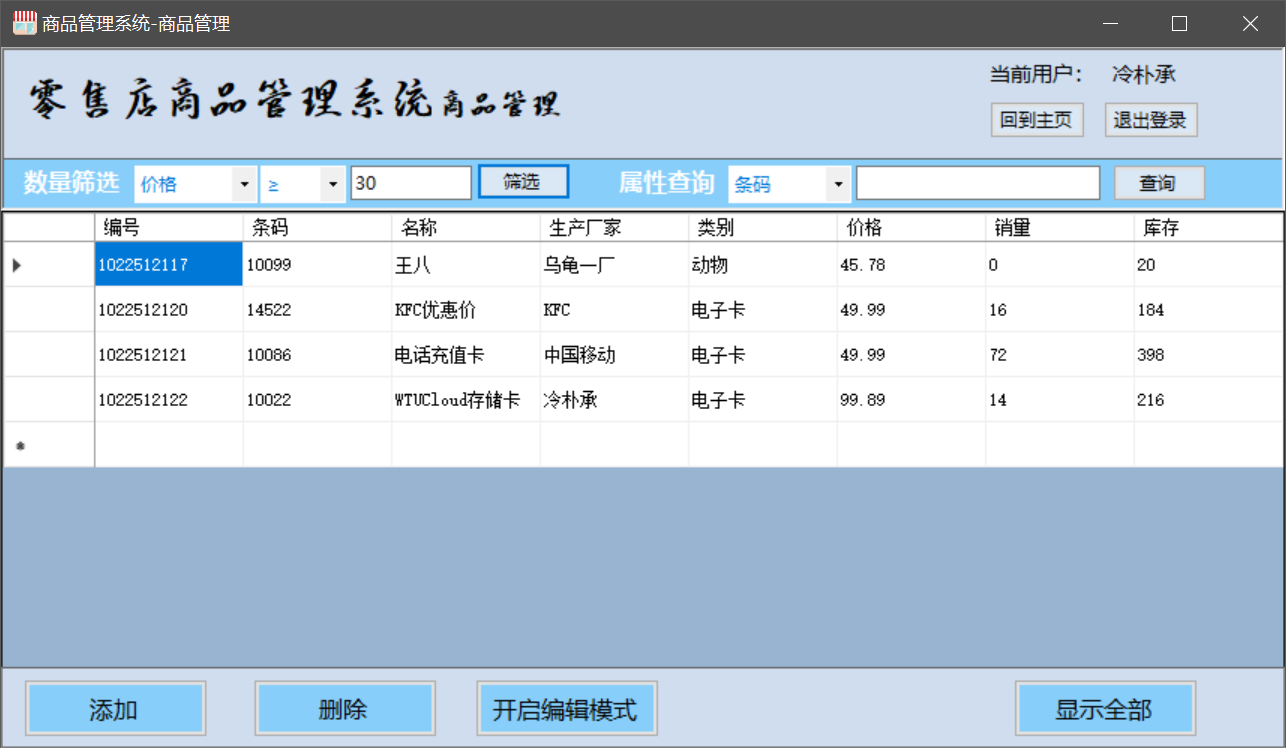The height and width of the screenshot is (748, 1286).
Task: Maximize the 商品管理 window
Action: point(1180,23)
